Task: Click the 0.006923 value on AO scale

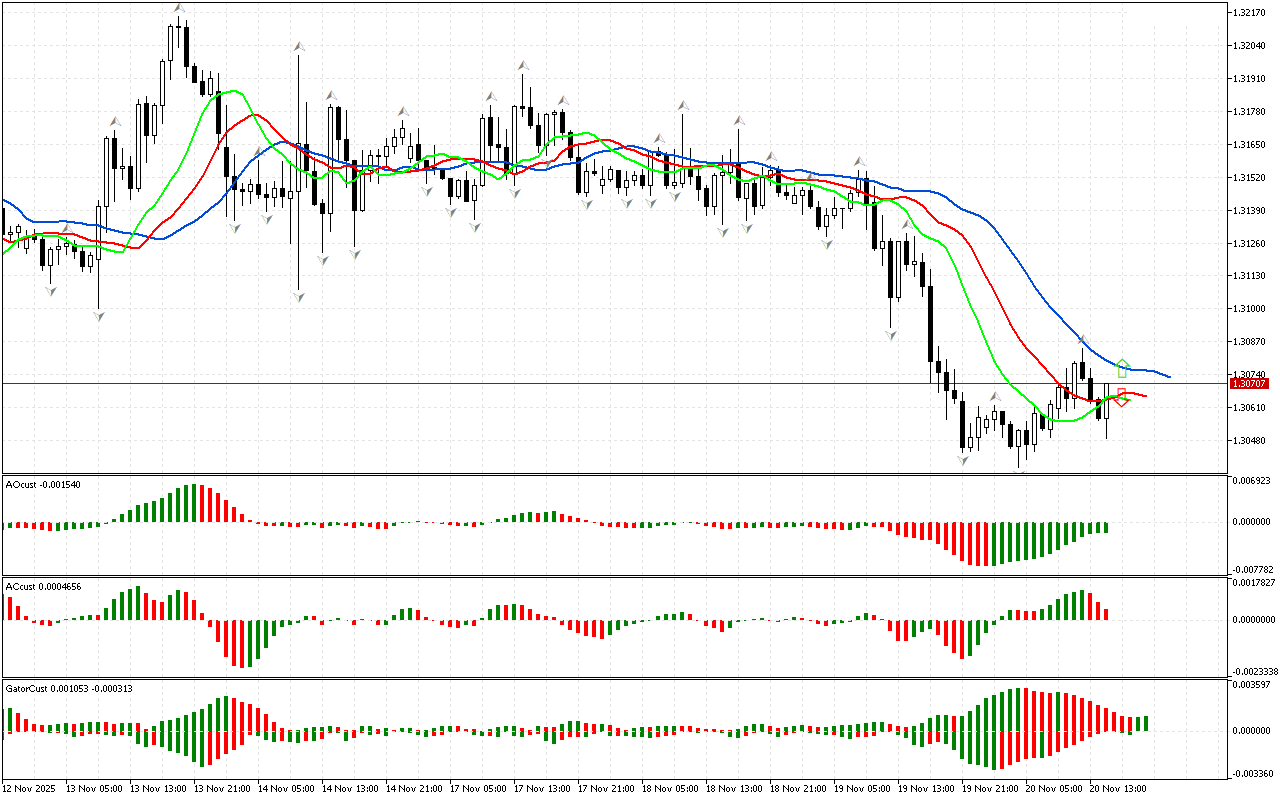Action: click(x=1251, y=482)
